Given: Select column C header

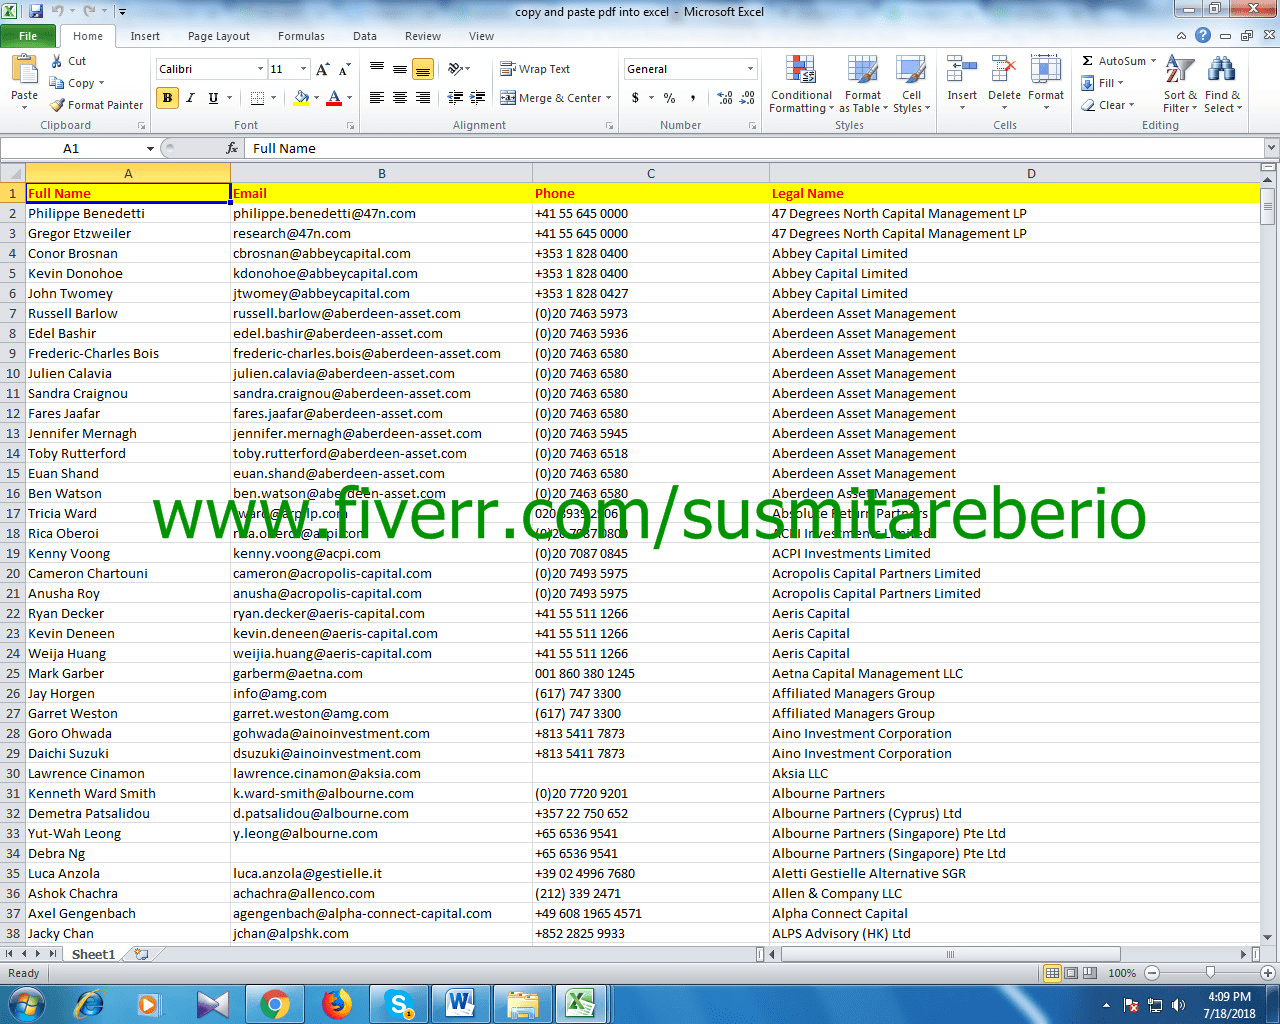Looking at the screenshot, I should pyautogui.click(x=650, y=173).
